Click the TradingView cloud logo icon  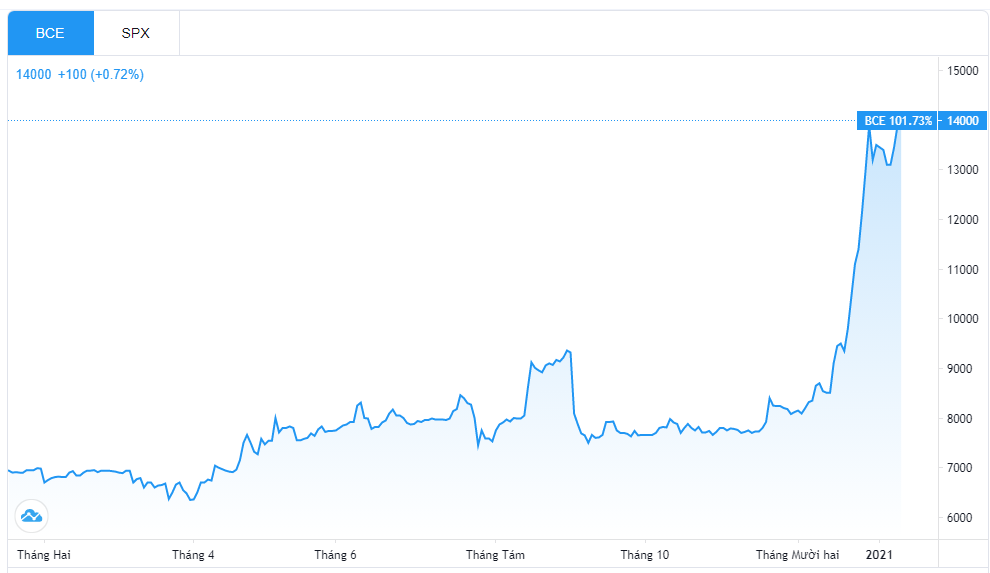pyautogui.click(x=31, y=516)
